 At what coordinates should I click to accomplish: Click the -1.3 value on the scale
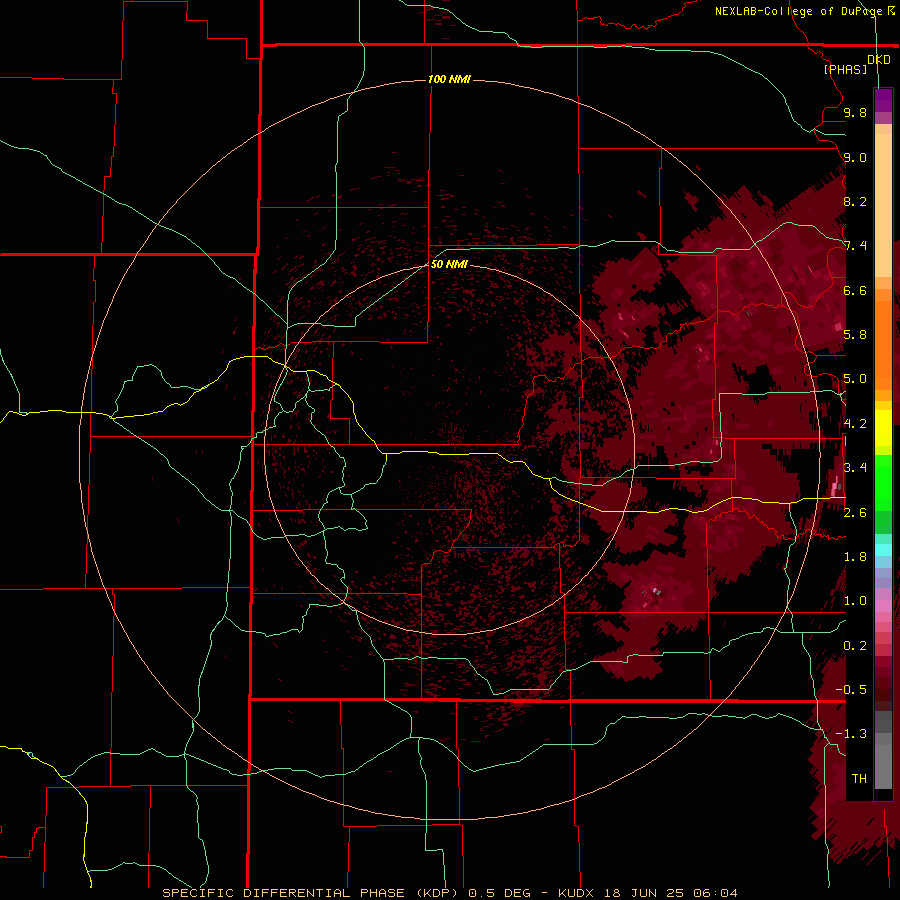pyautogui.click(x=852, y=734)
